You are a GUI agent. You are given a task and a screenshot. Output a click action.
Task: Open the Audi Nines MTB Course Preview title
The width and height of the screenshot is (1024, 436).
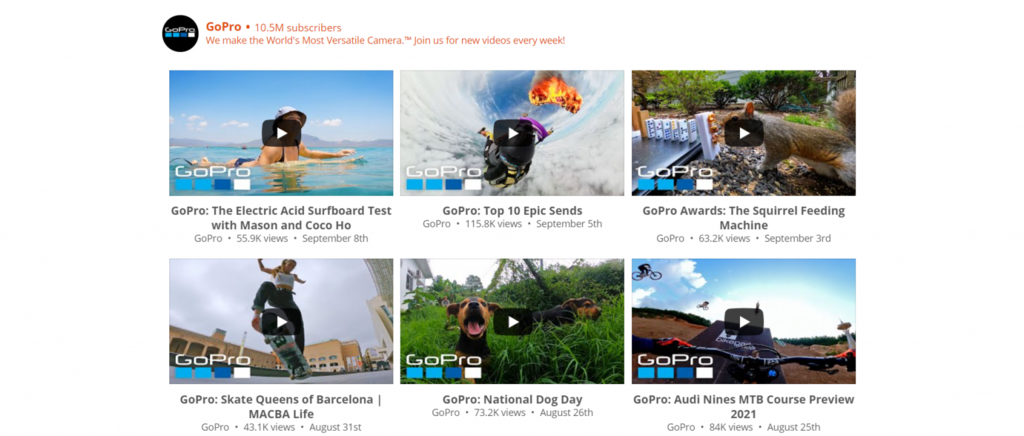tap(744, 407)
